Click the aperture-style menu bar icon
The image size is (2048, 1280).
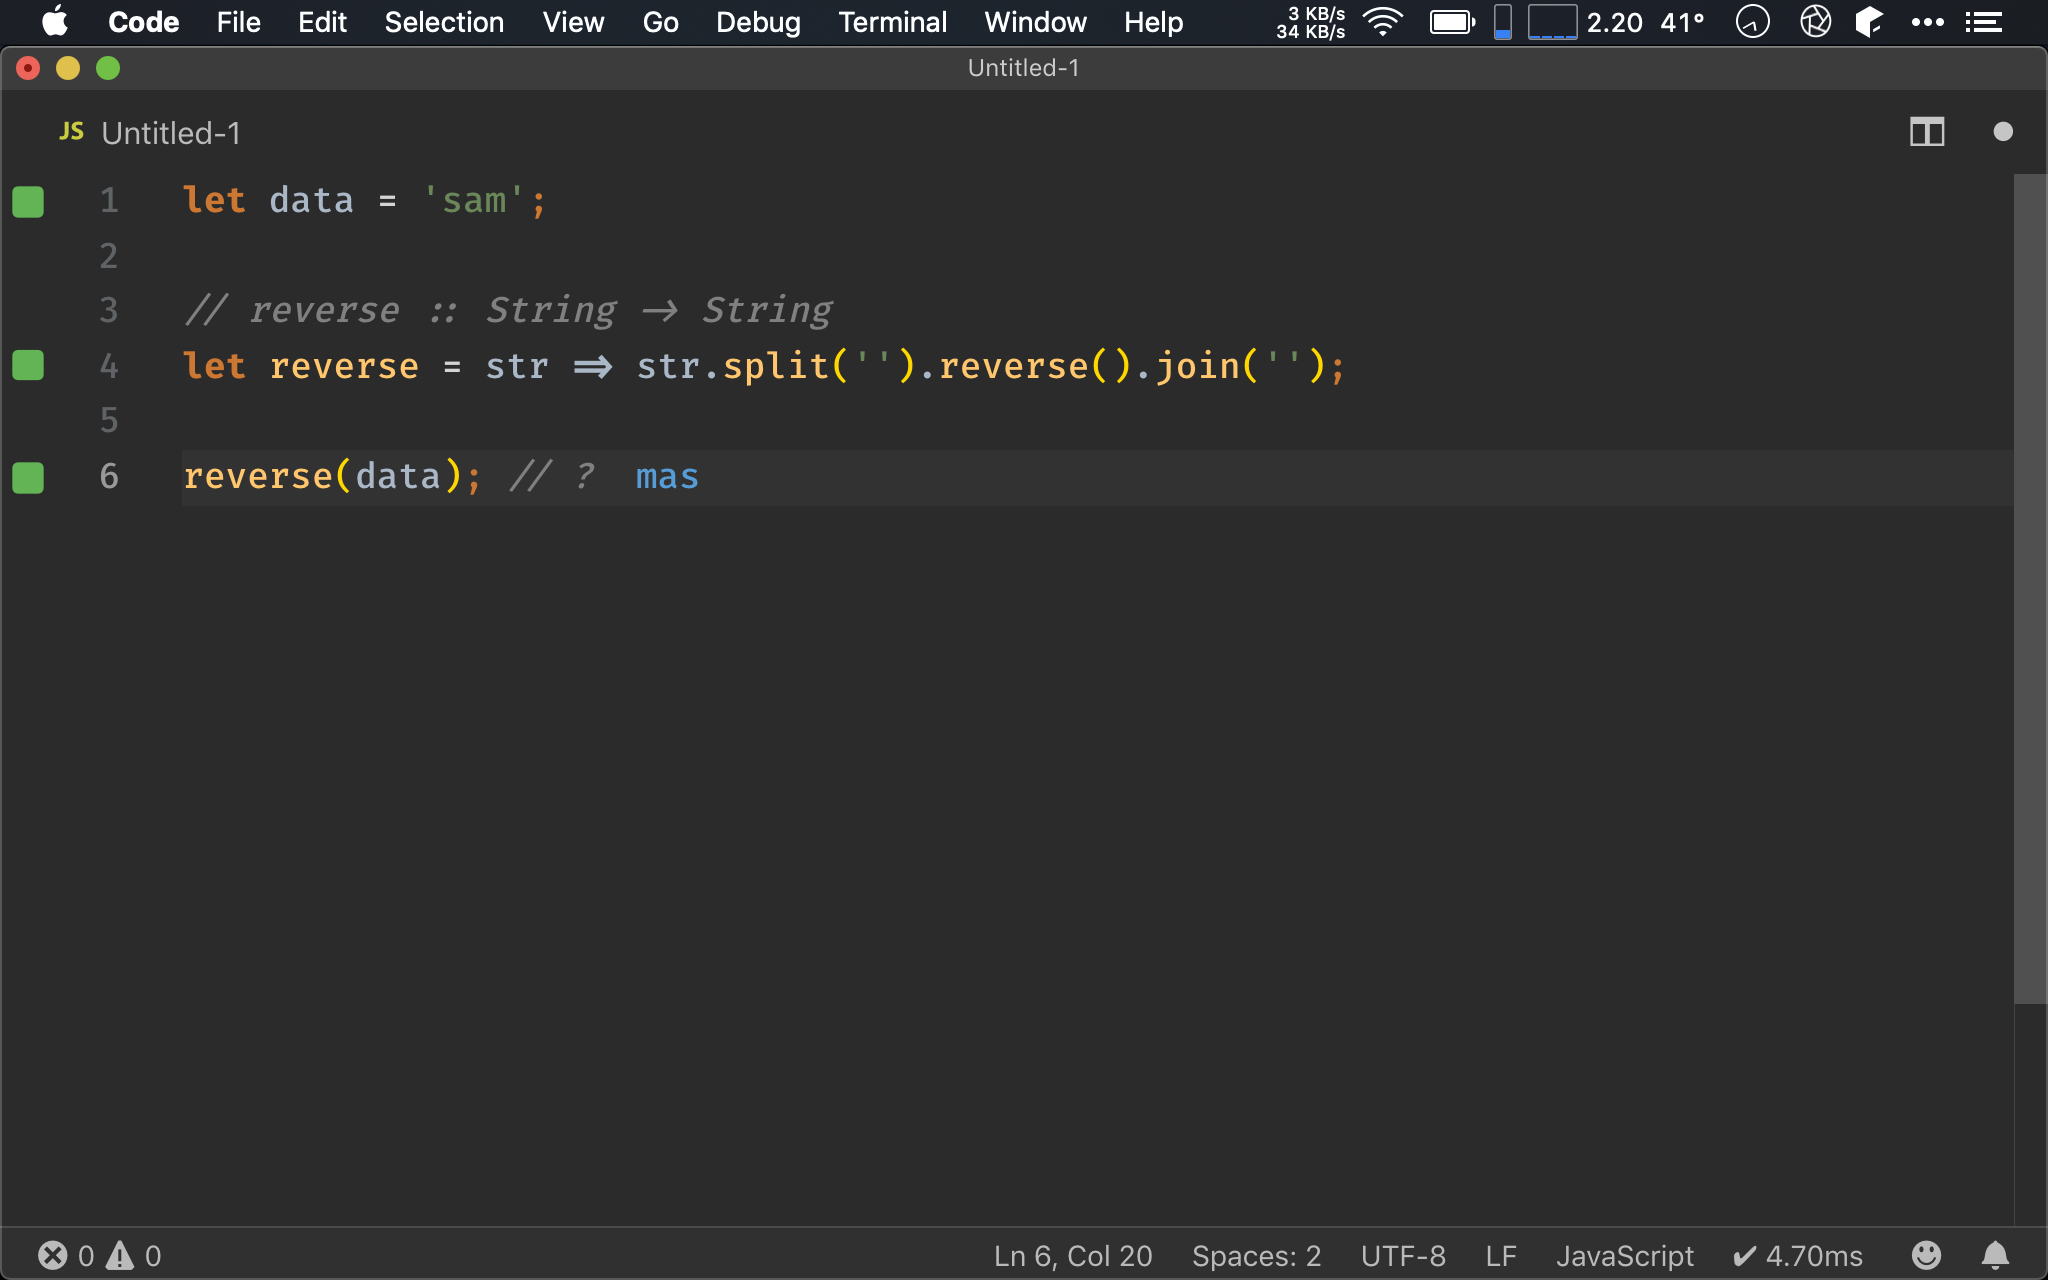1815,22
